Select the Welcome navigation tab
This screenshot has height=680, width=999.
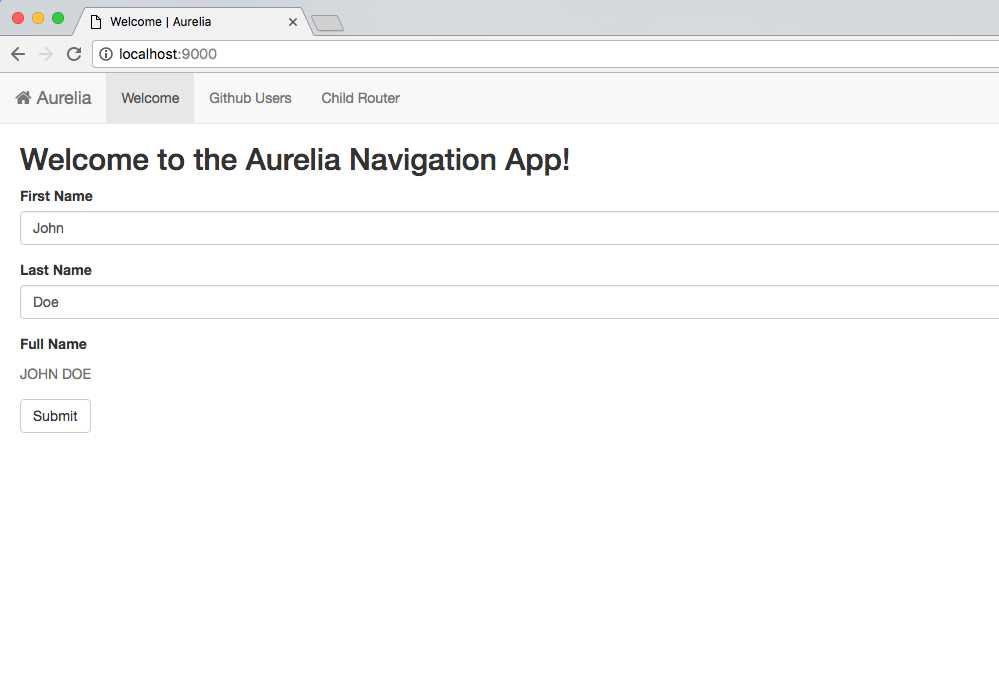click(x=150, y=98)
